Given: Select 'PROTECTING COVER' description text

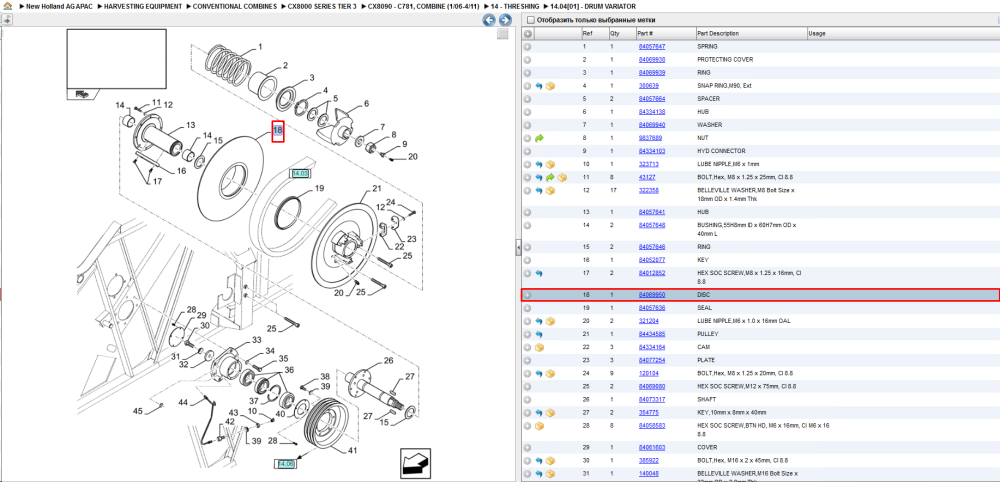Looking at the screenshot, I should tap(725, 59).
